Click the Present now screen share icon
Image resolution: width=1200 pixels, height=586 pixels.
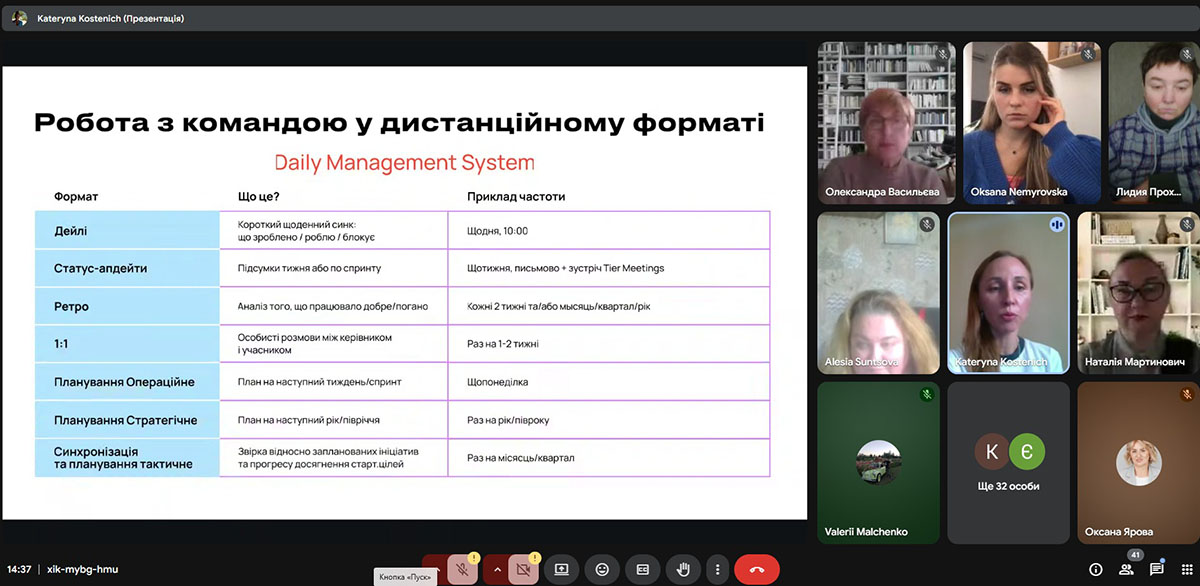point(561,569)
